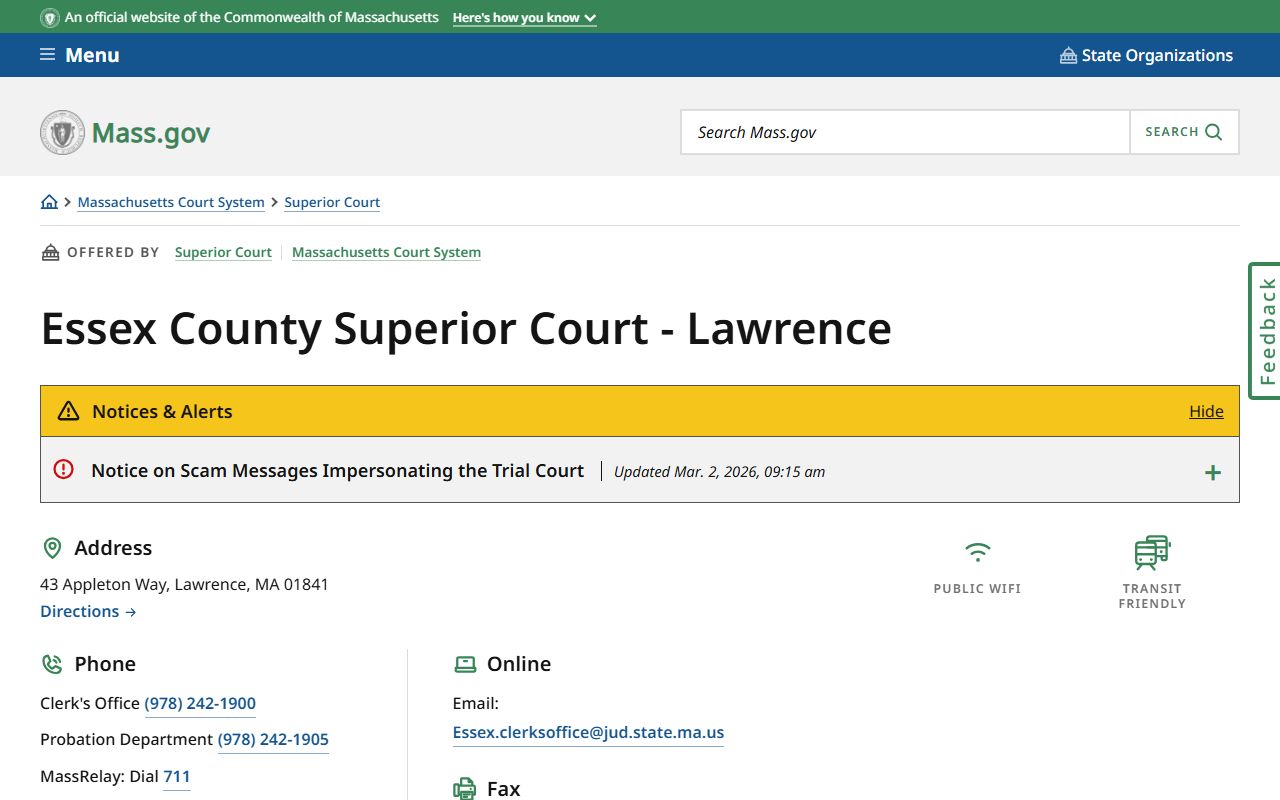Viewport: 1280px width, 800px height.
Task: Call Clerk's Office (978) 242-1900
Action: click(x=200, y=703)
